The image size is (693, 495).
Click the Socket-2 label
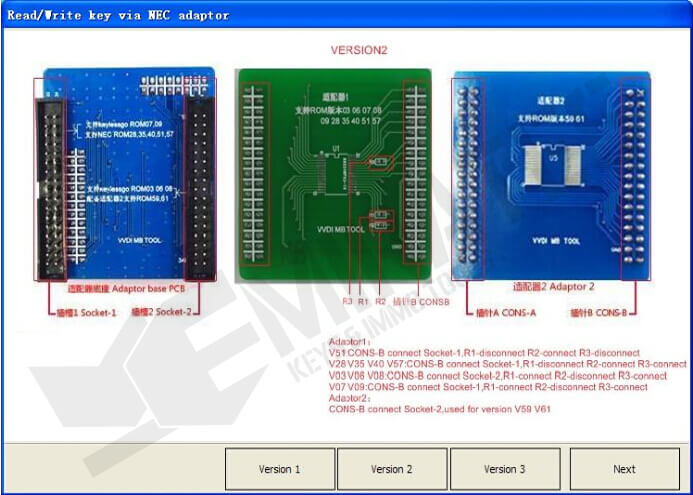click(162, 312)
